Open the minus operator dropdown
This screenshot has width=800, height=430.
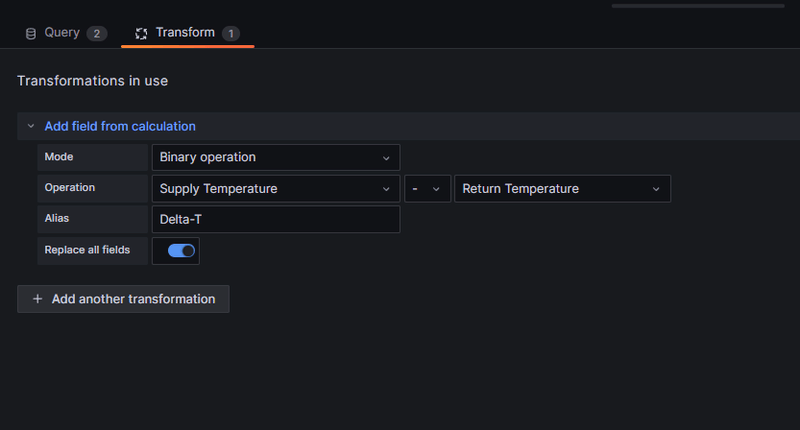427,189
